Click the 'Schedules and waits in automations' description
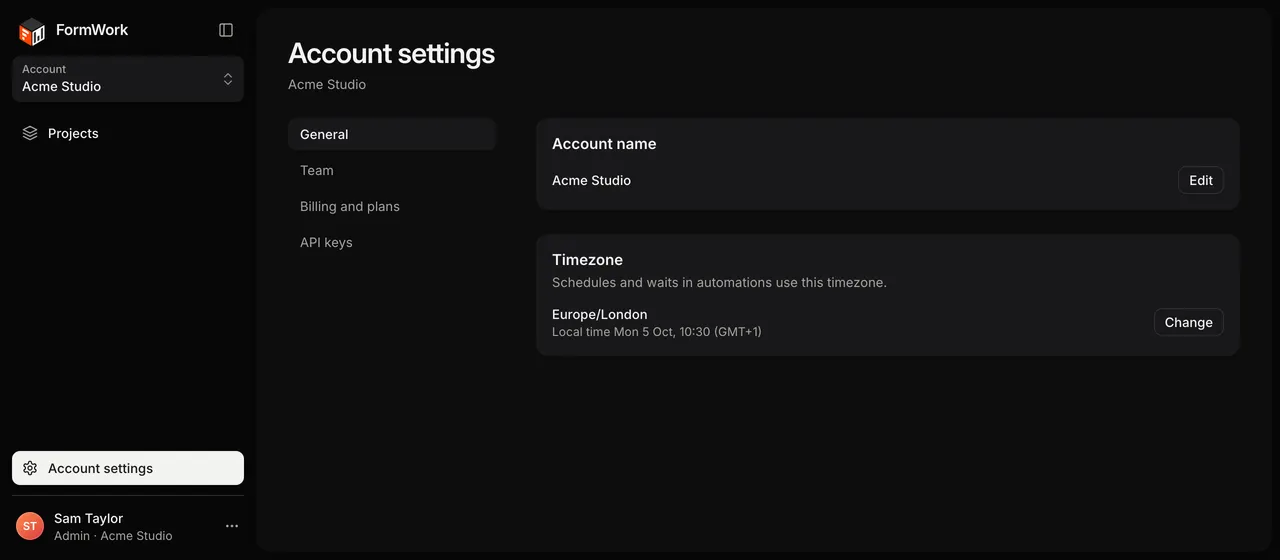 pos(719,283)
